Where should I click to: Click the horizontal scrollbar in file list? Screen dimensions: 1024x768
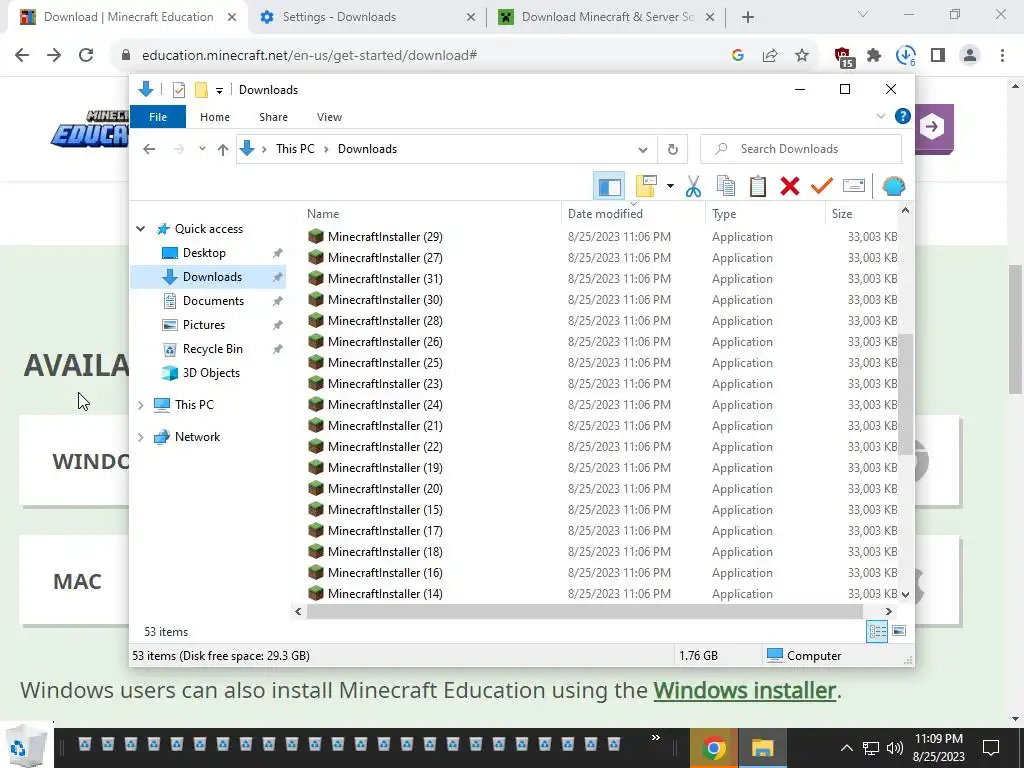[584, 611]
